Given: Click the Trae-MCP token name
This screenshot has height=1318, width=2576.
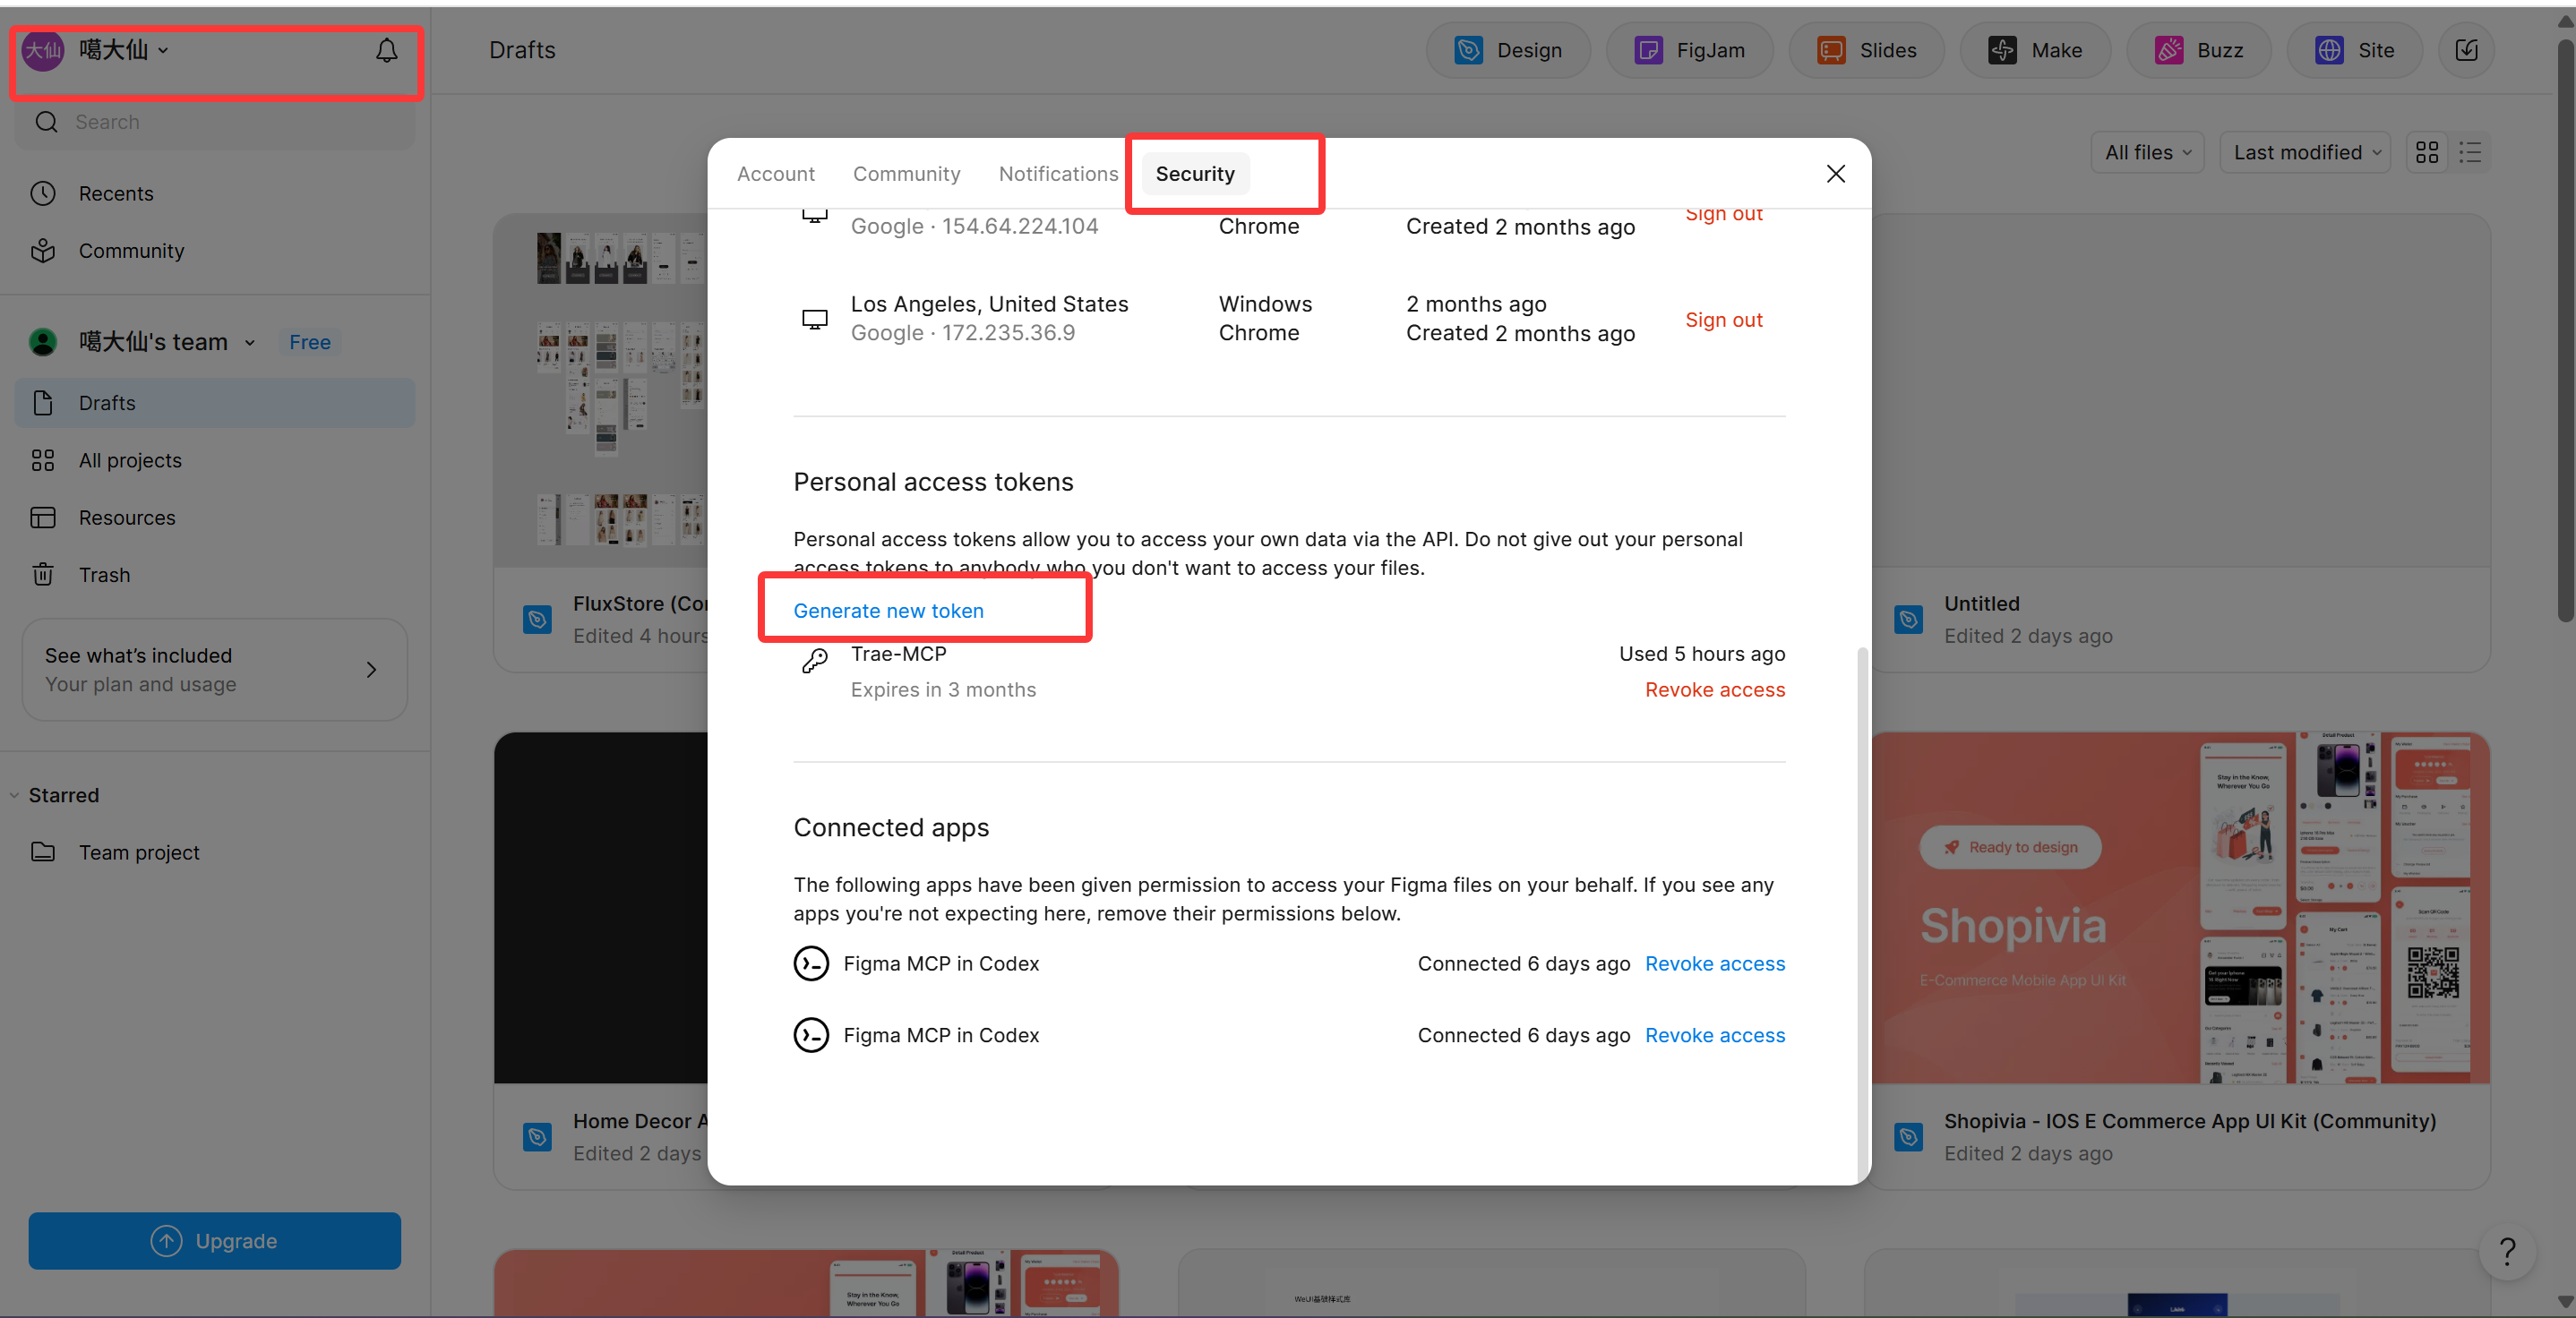Looking at the screenshot, I should click(x=898, y=654).
